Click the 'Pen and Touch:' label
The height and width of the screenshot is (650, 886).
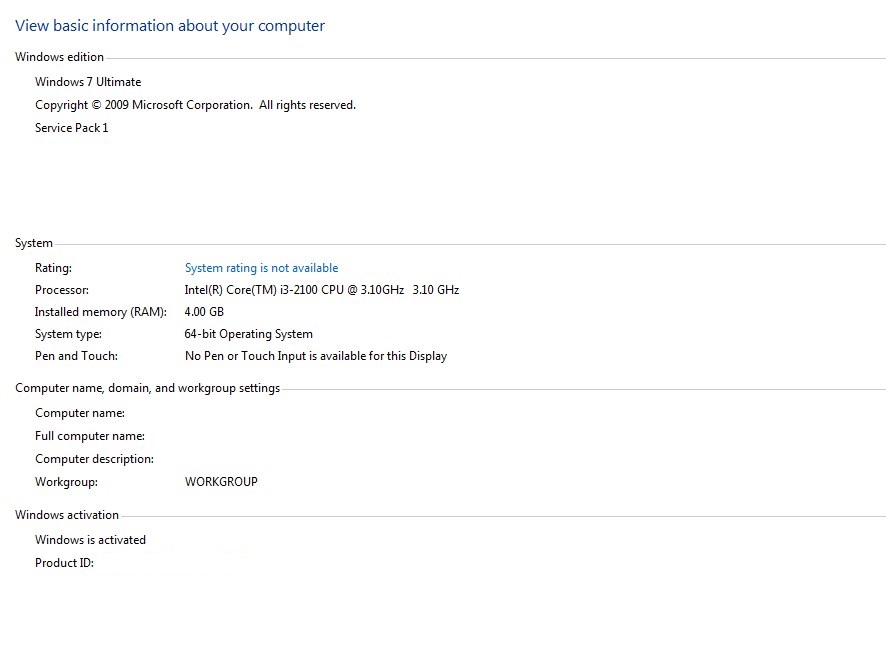pyautogui.click(x=76, y=356)
